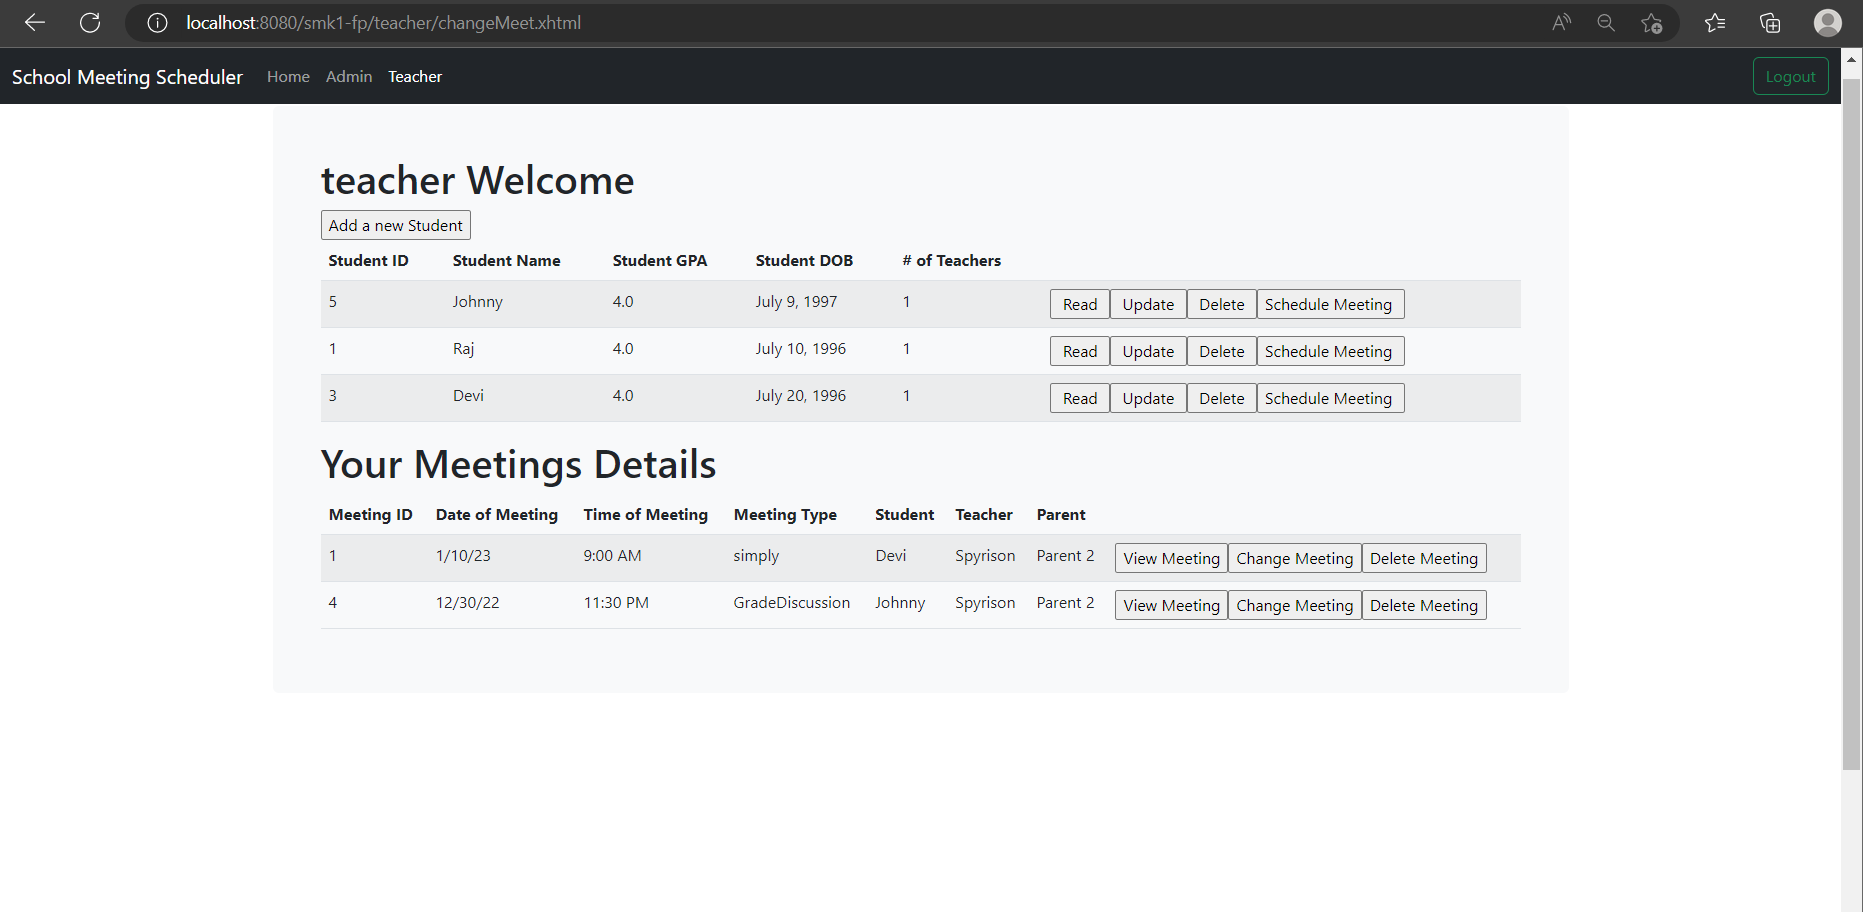Change Meeting for the simply meeting
Viewport: 1863px width, 912px height.
[x=1295, y=558]
